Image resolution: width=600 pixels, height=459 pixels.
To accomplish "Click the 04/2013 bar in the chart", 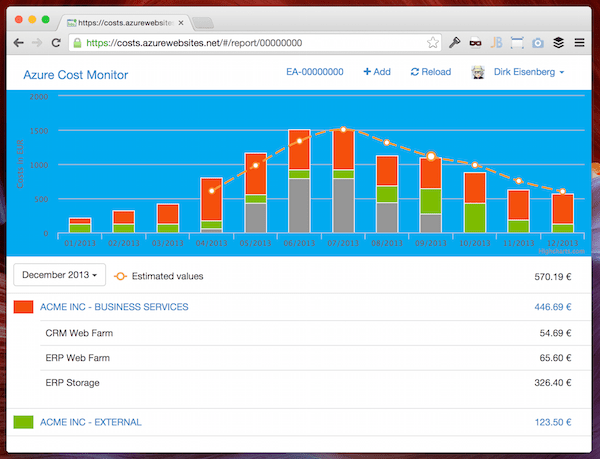I will (x=212, y=205).
